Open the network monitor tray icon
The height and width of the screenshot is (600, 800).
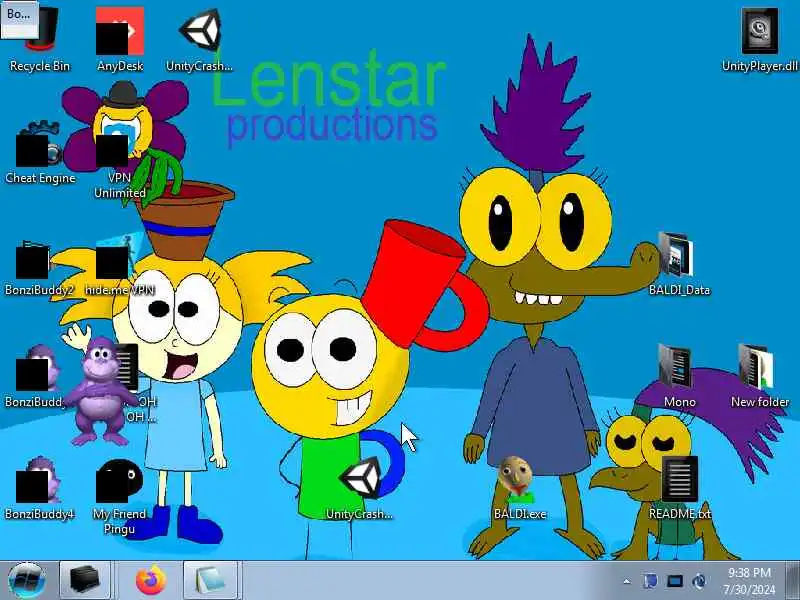pyautogui.click(x=674, y=581)
